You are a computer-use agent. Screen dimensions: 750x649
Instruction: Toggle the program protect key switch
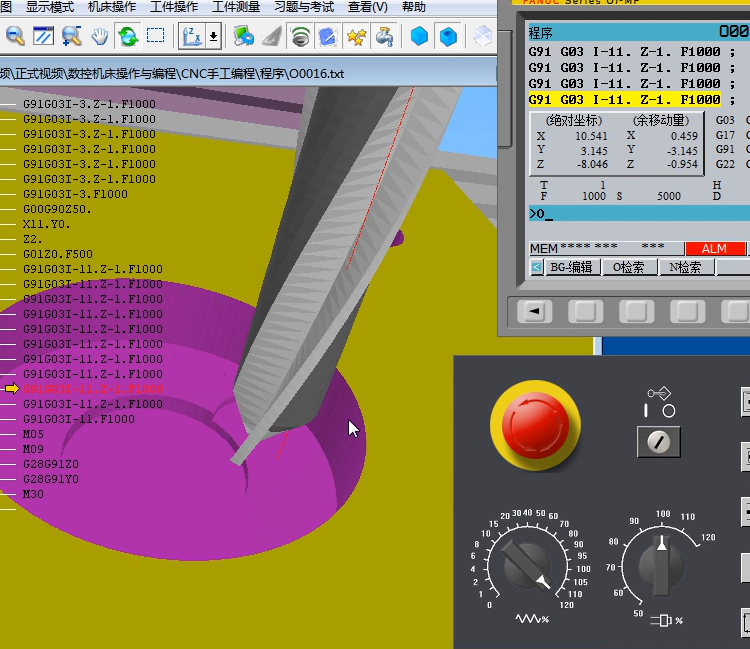click(659, 441)
